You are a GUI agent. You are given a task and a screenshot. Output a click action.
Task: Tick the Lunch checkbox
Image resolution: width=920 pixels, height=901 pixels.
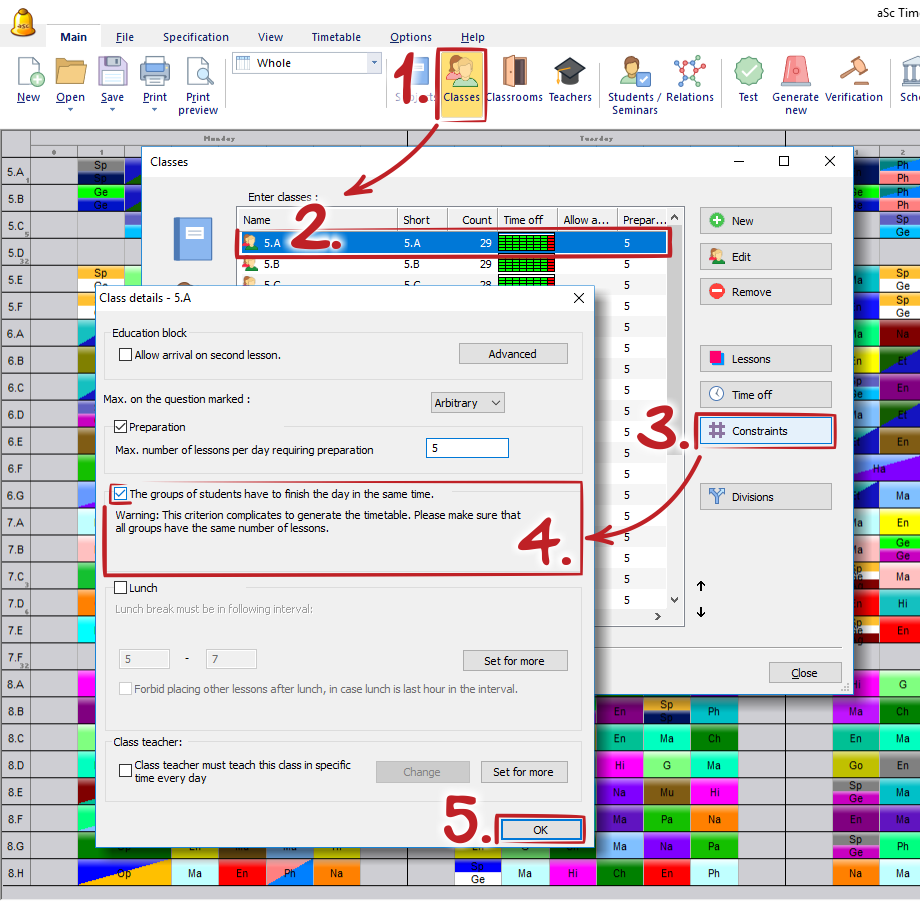(x=120, y=588)
